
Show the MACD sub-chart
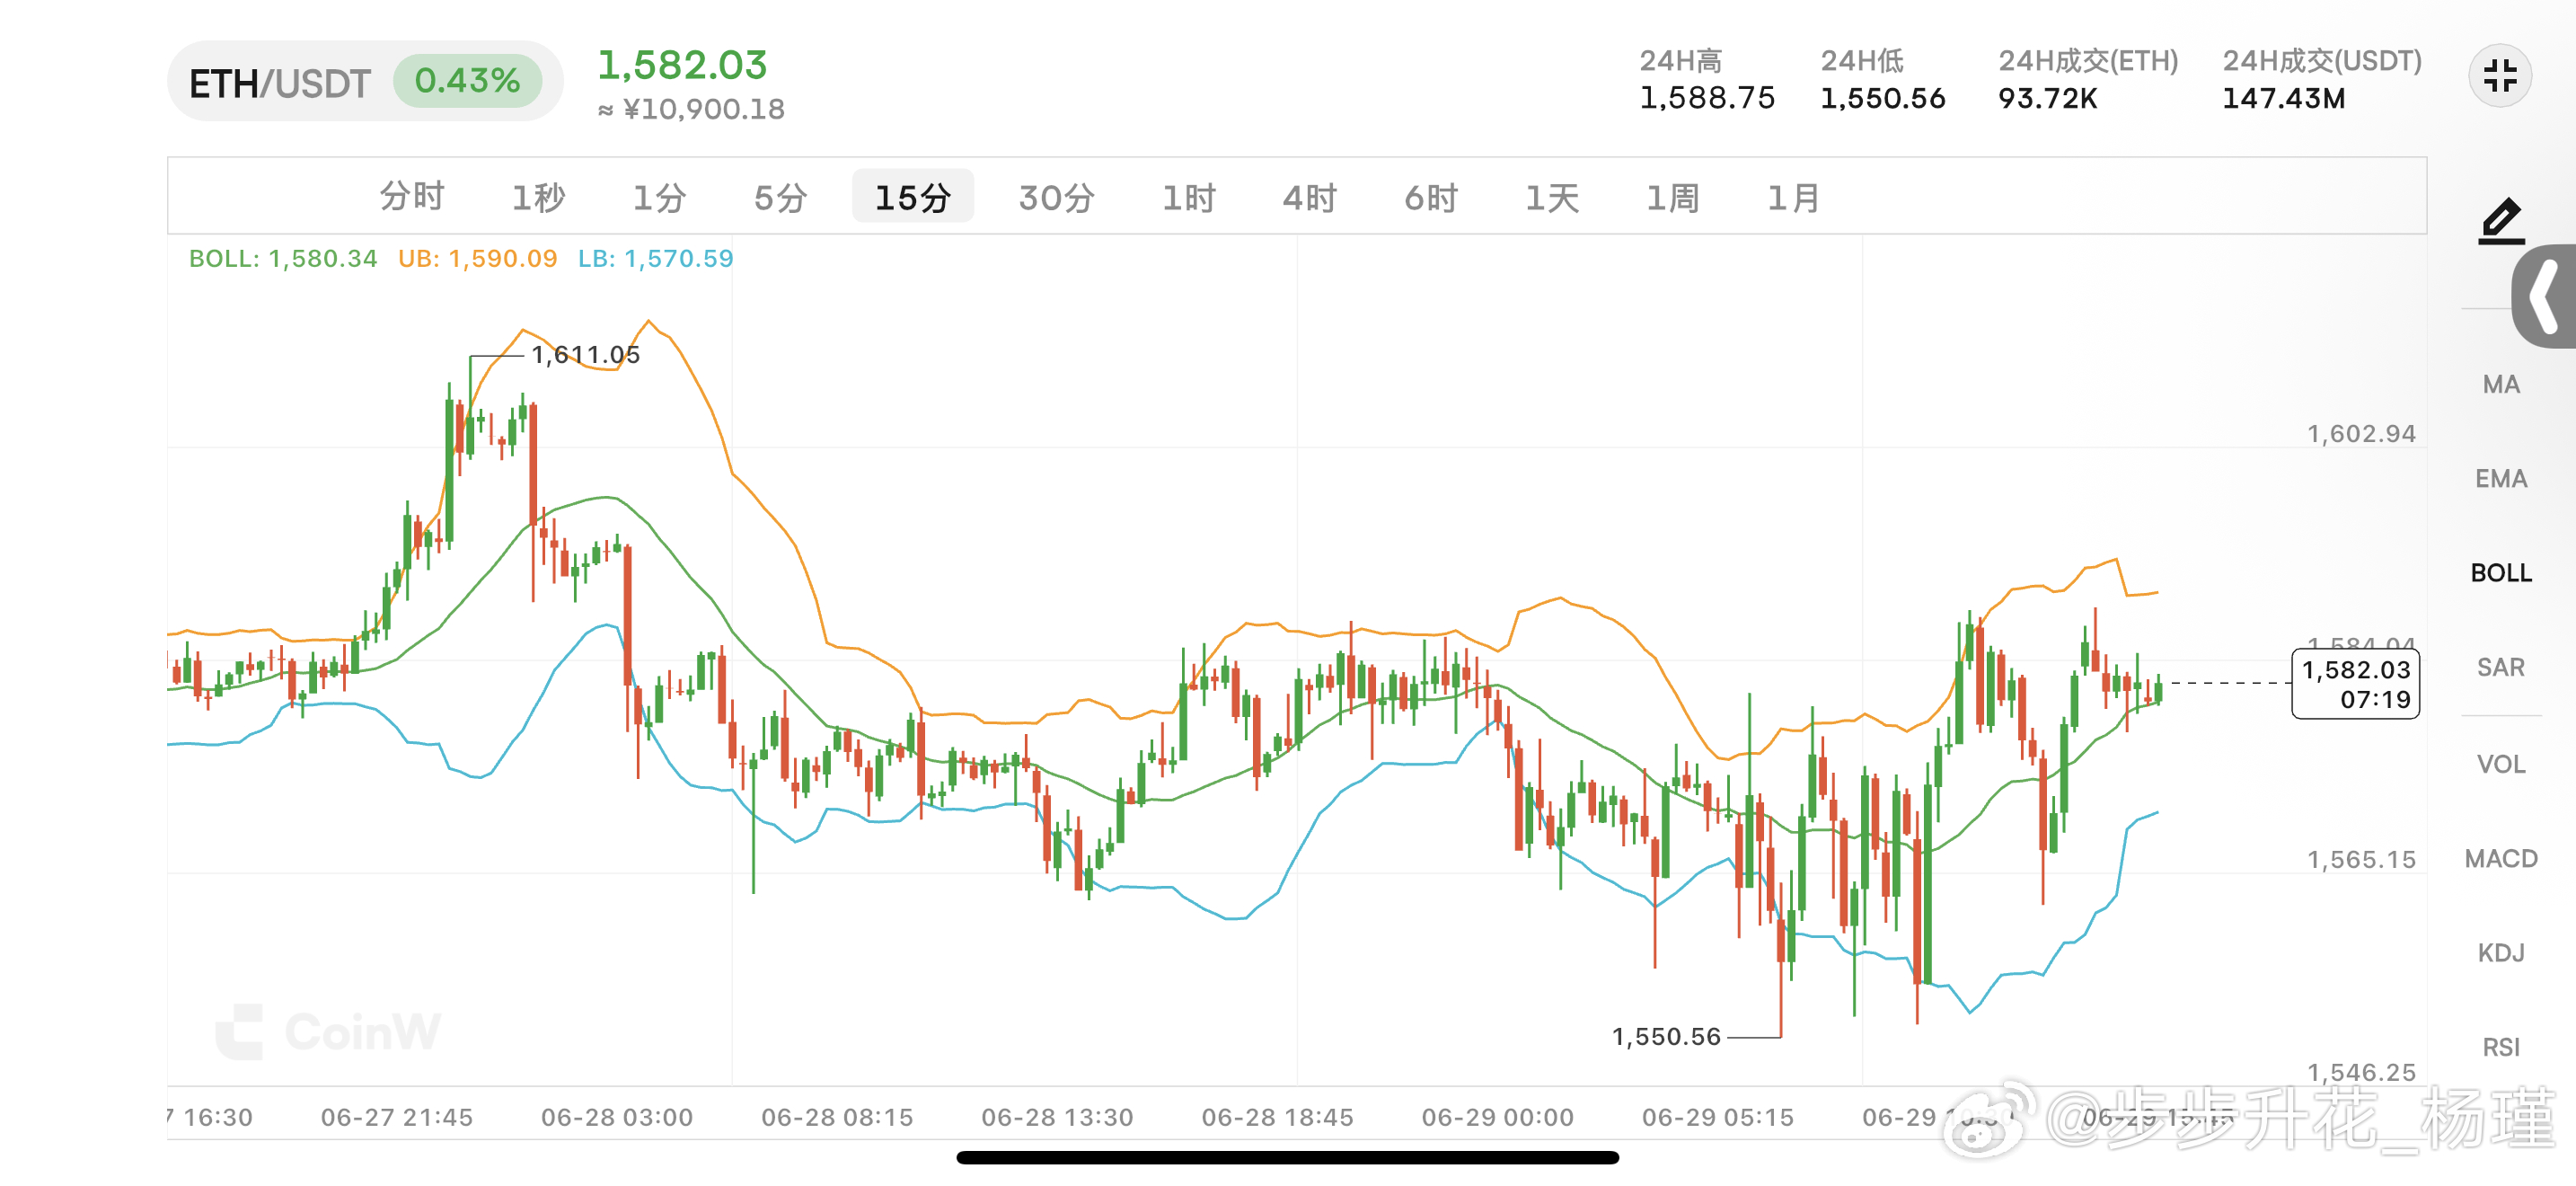(2500, 858)
